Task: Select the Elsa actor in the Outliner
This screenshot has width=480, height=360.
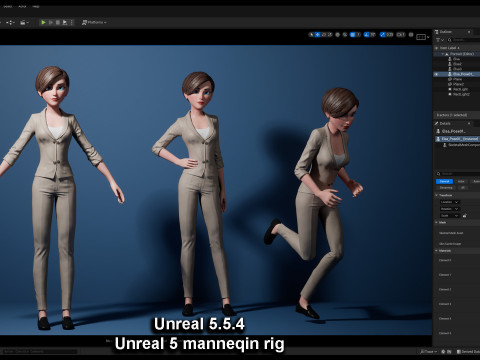Action: tap(456, 59)
